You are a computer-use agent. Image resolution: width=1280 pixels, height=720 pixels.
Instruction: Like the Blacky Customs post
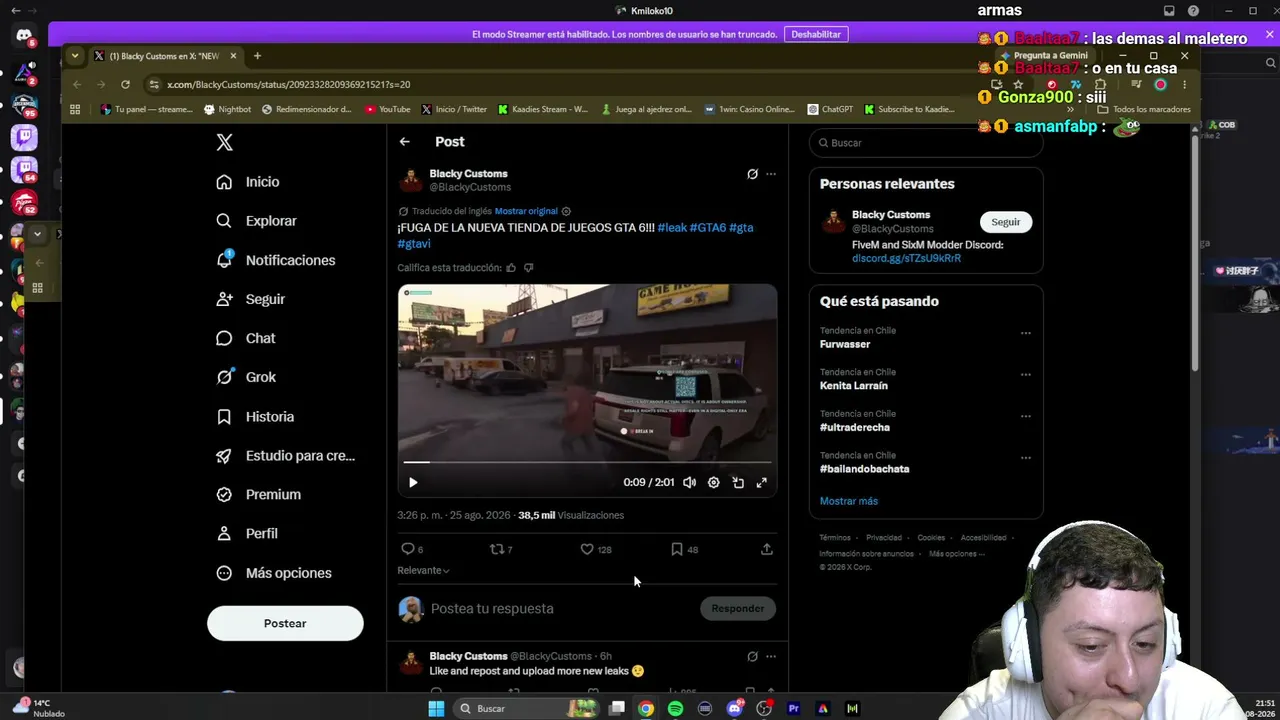click(587, 549)
